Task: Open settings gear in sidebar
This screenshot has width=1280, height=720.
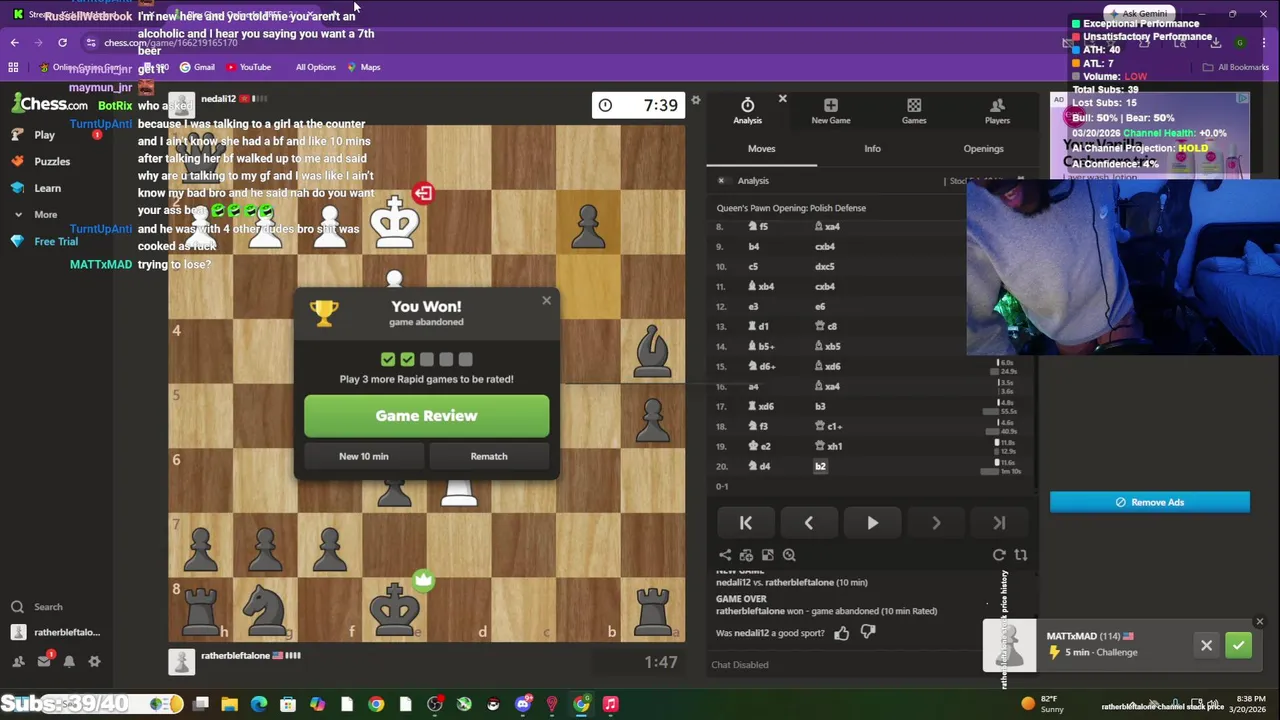Action: [x=94, y=661]
